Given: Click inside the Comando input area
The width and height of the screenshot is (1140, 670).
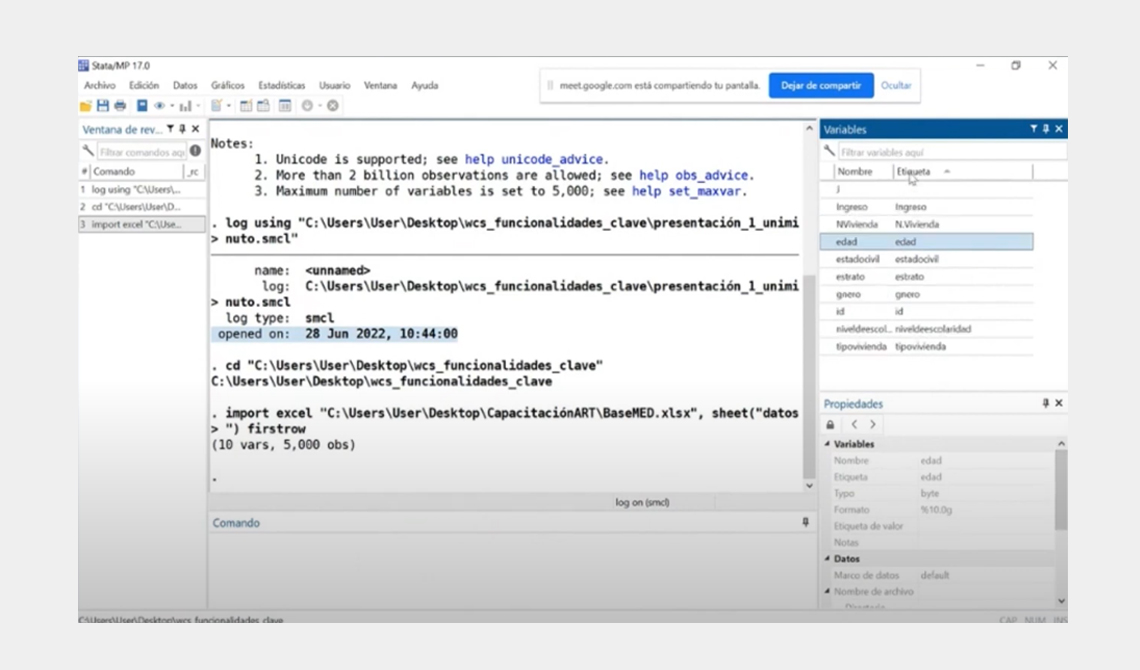Looking at the screenshot, I should pos(512,569).
